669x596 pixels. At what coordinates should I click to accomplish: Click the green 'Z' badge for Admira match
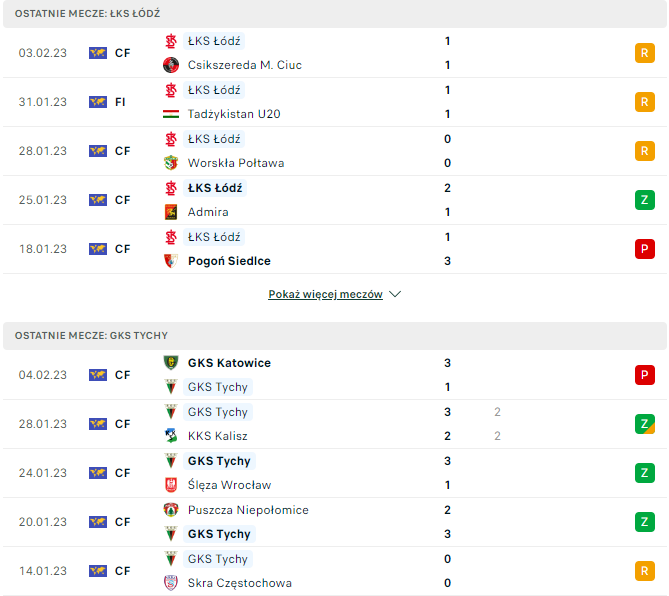[645, 200]
